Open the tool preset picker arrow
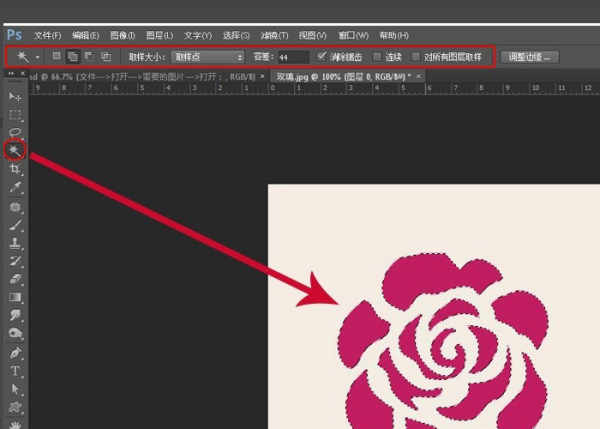The height and width of the screenshot is (429, 600). coord(38,57)
